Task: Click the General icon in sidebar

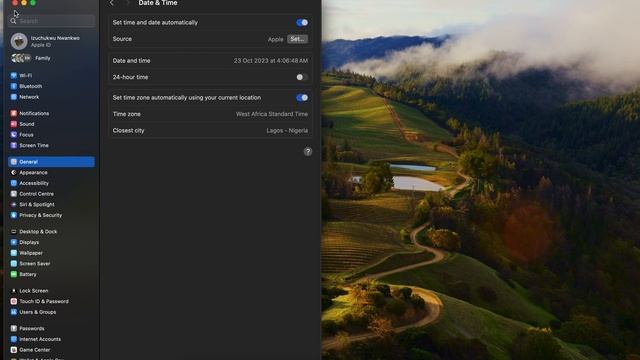Action: (x=13, y=162)
